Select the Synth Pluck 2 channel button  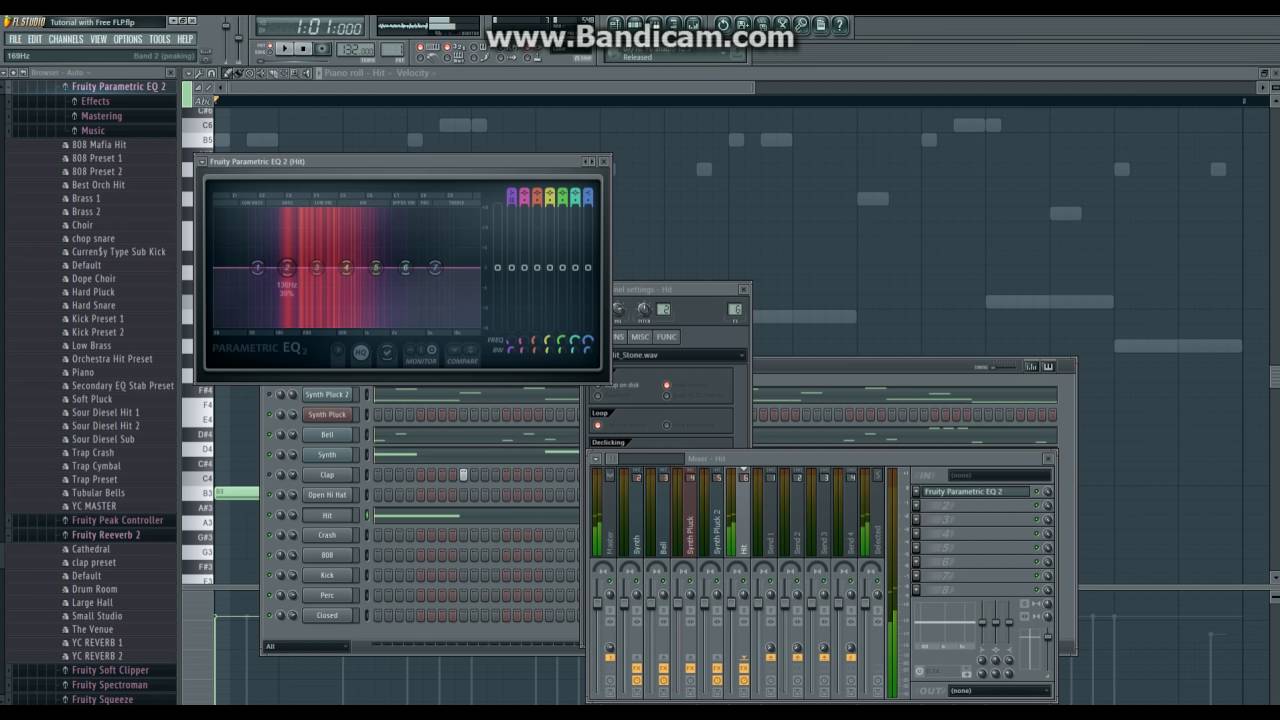pos(327,394)
